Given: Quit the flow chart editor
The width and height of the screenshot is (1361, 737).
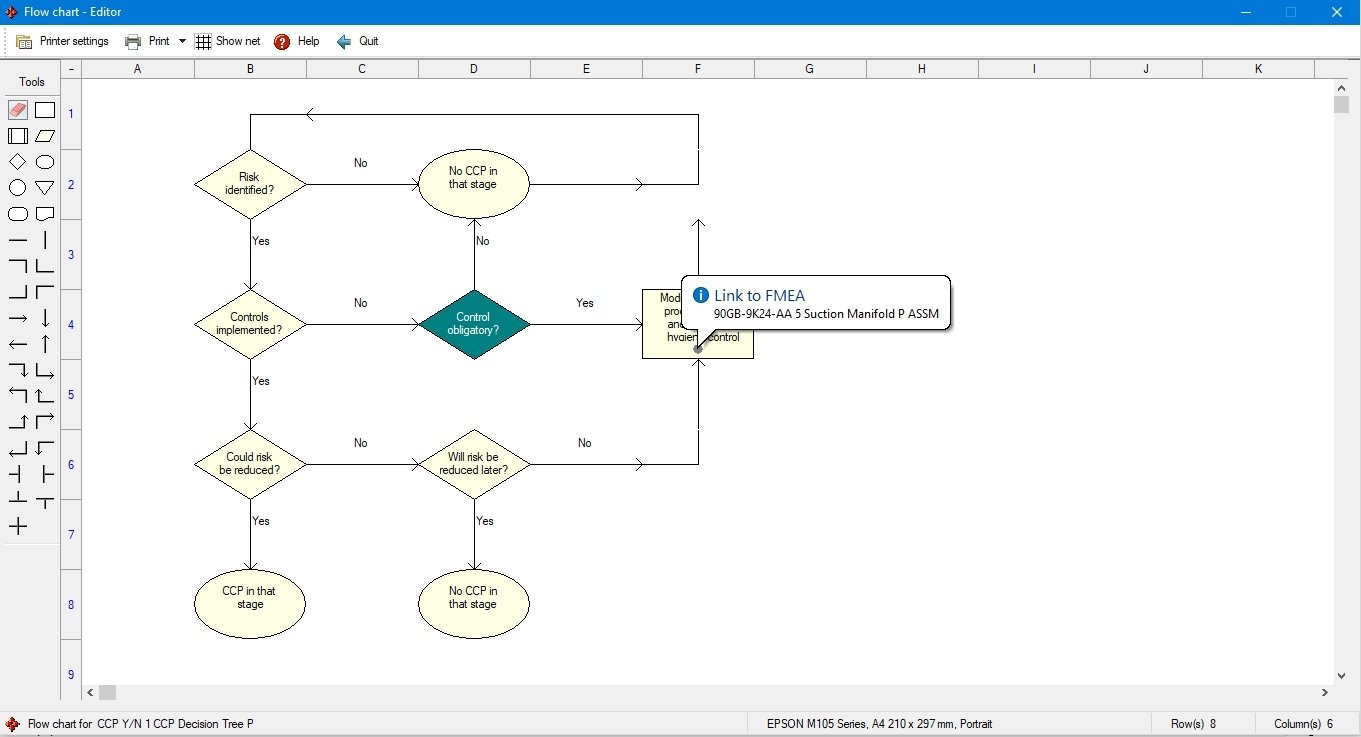Looking at the screenshot, I should tap(357, 41).
